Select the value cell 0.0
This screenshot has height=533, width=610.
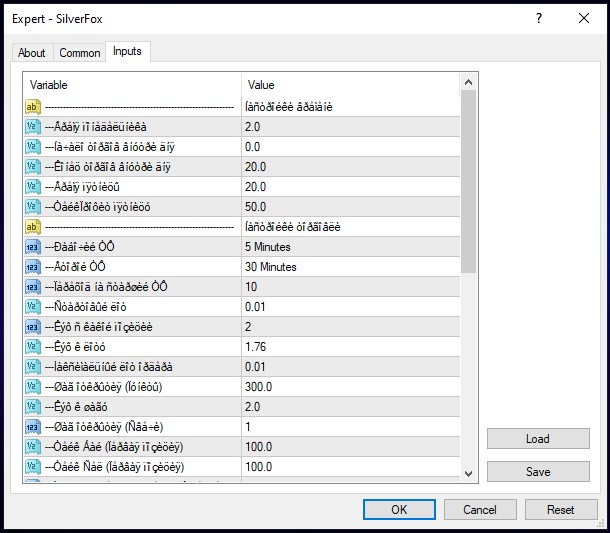point(351,147)
